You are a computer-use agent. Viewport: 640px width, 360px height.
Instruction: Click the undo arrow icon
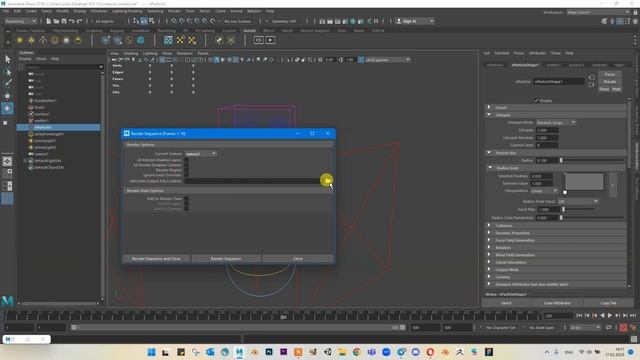click(72, 21)
